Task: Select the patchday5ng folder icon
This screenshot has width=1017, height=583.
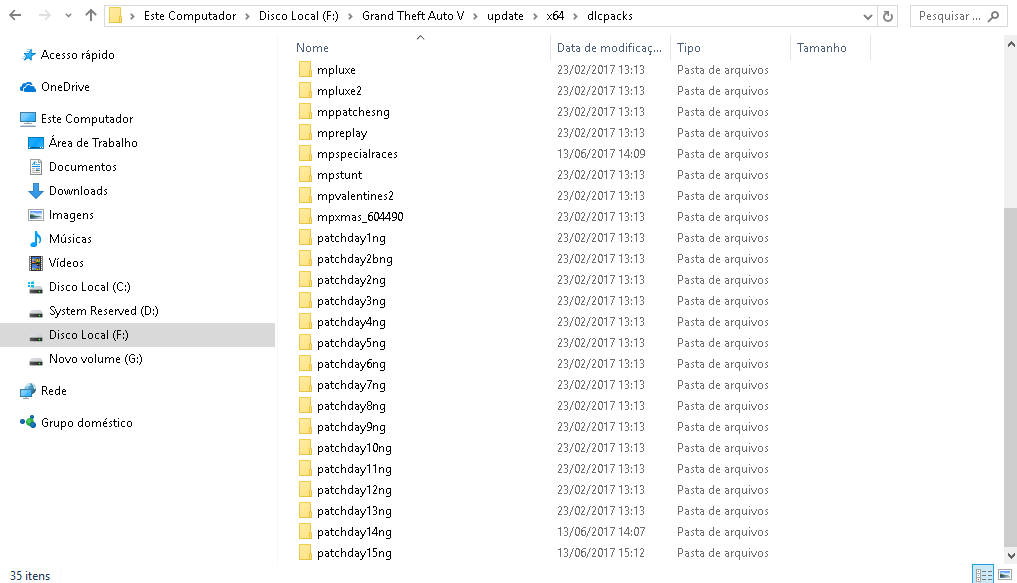Action: click(x=305, y=342)
